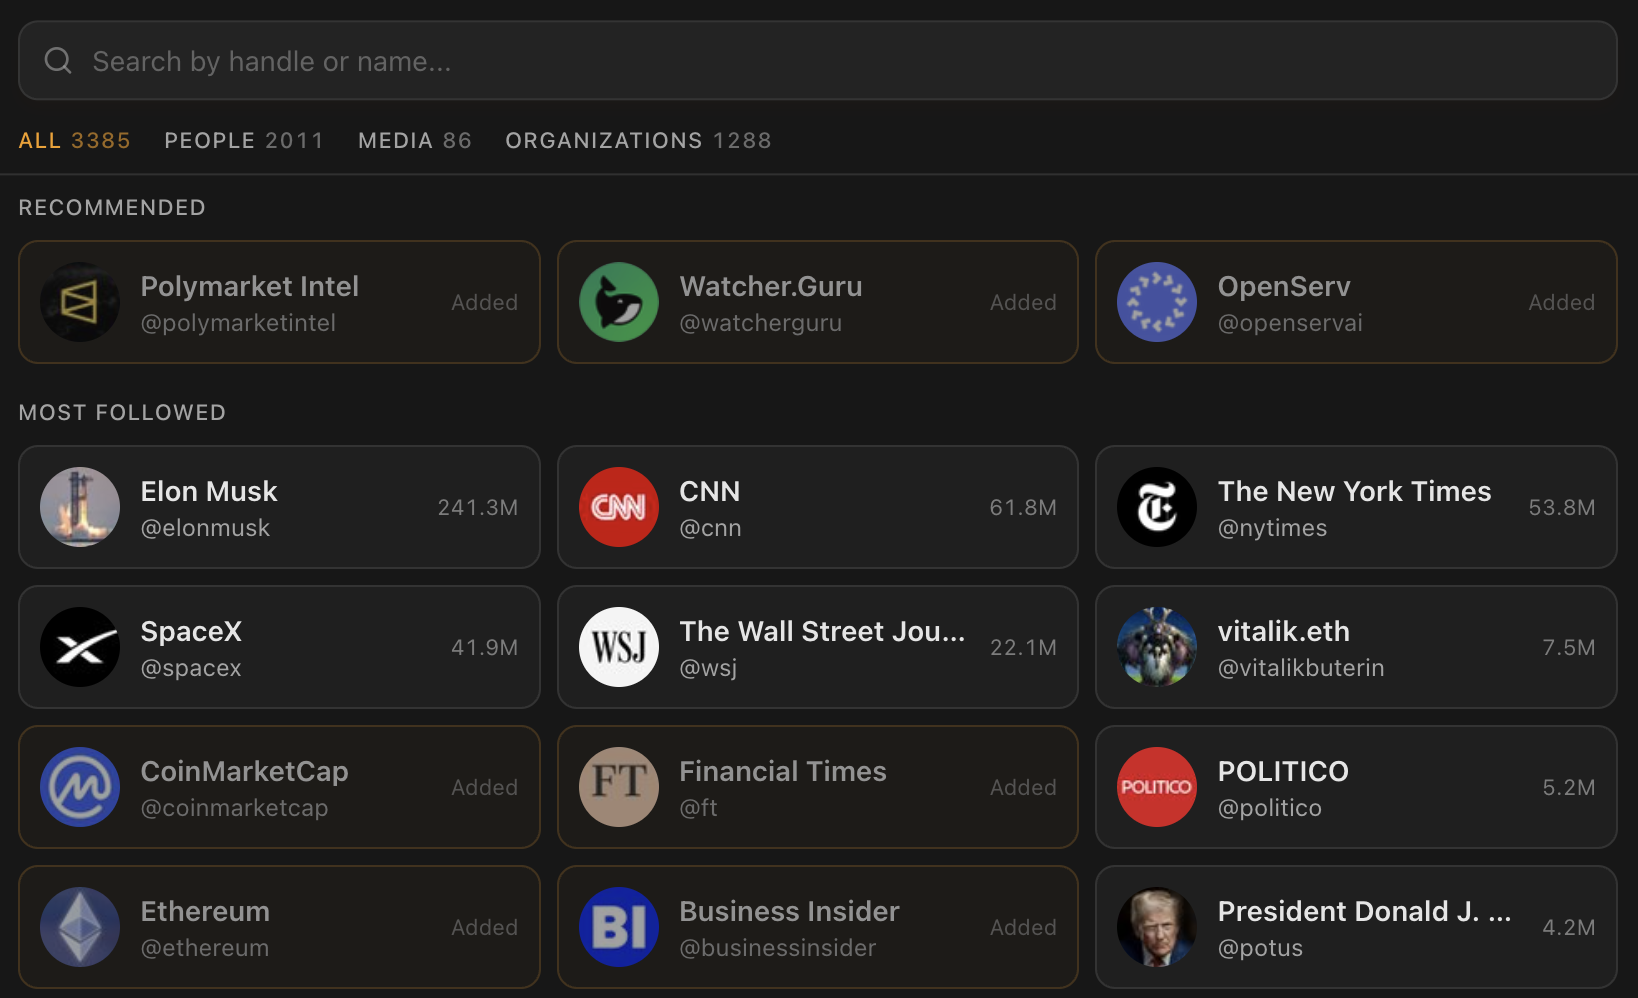The image size is (1638, 998).
Task: Click the Ethereum diamond logo
Action: point(80,927)
